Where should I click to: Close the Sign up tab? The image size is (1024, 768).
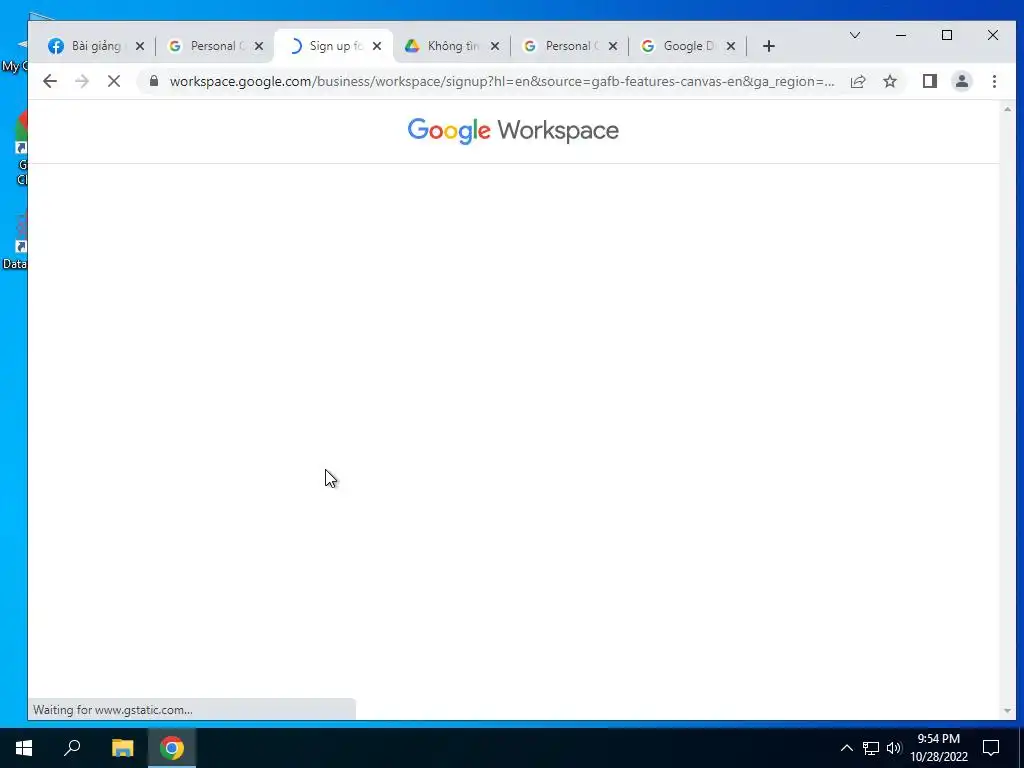click(377, 46)
